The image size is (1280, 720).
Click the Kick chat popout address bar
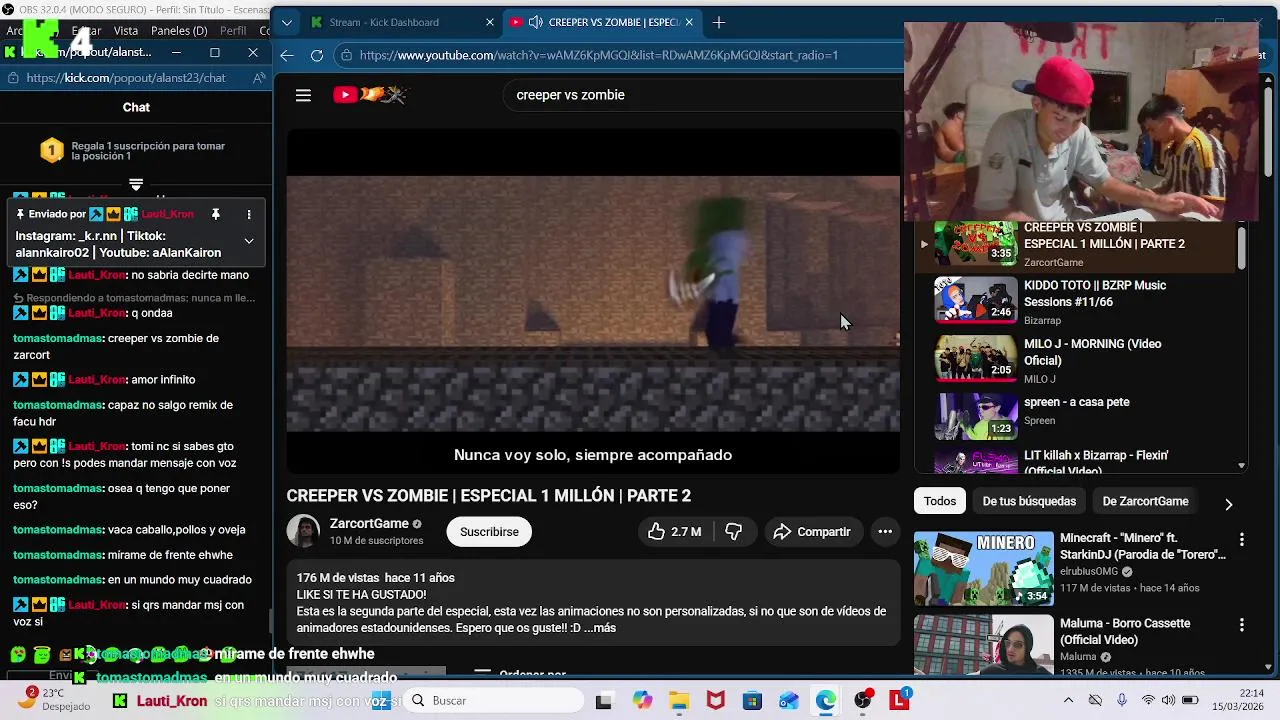pyautogui.click(x=126, y=78)
